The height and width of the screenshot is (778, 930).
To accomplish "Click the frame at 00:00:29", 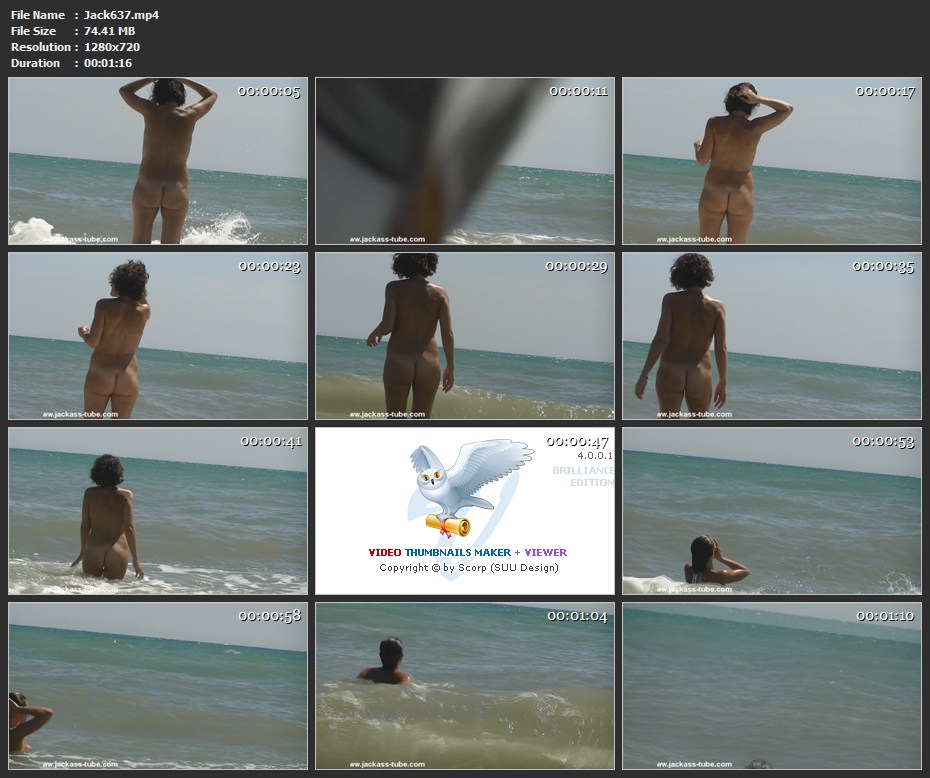I will tap(465, 336).
